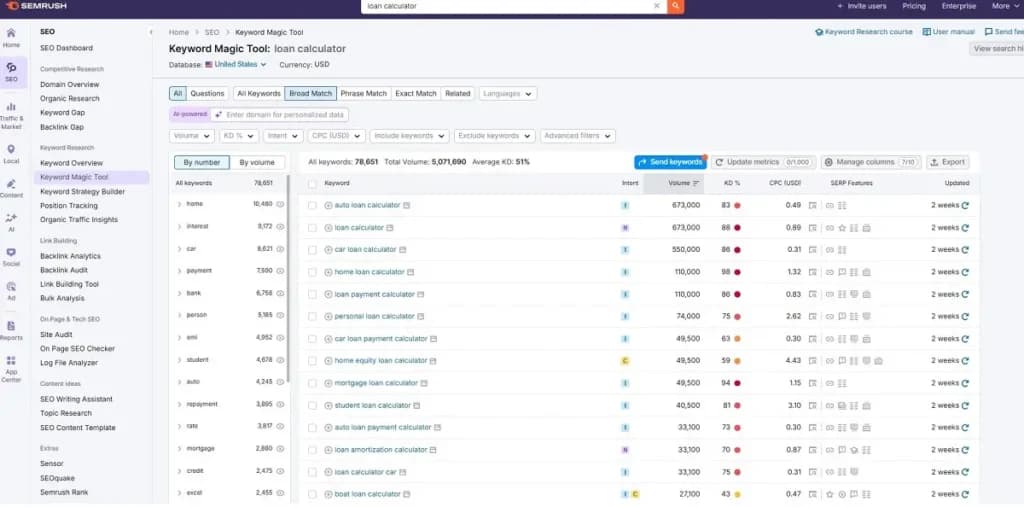This screenshot has height=507, width=1024.
Task: Click the Export button
Action: pos(948,162)
